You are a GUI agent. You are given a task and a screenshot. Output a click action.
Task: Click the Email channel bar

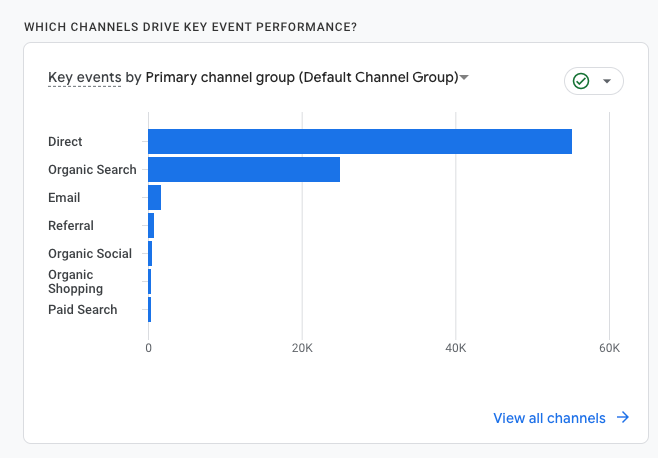(154, 198)
